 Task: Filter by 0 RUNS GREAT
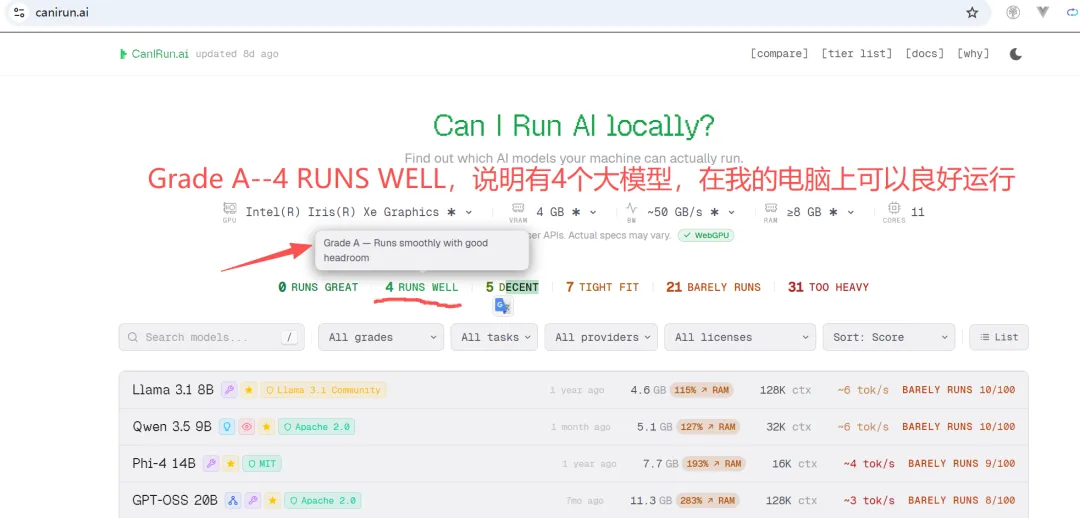pyautogui.click(x=318, y=287)
